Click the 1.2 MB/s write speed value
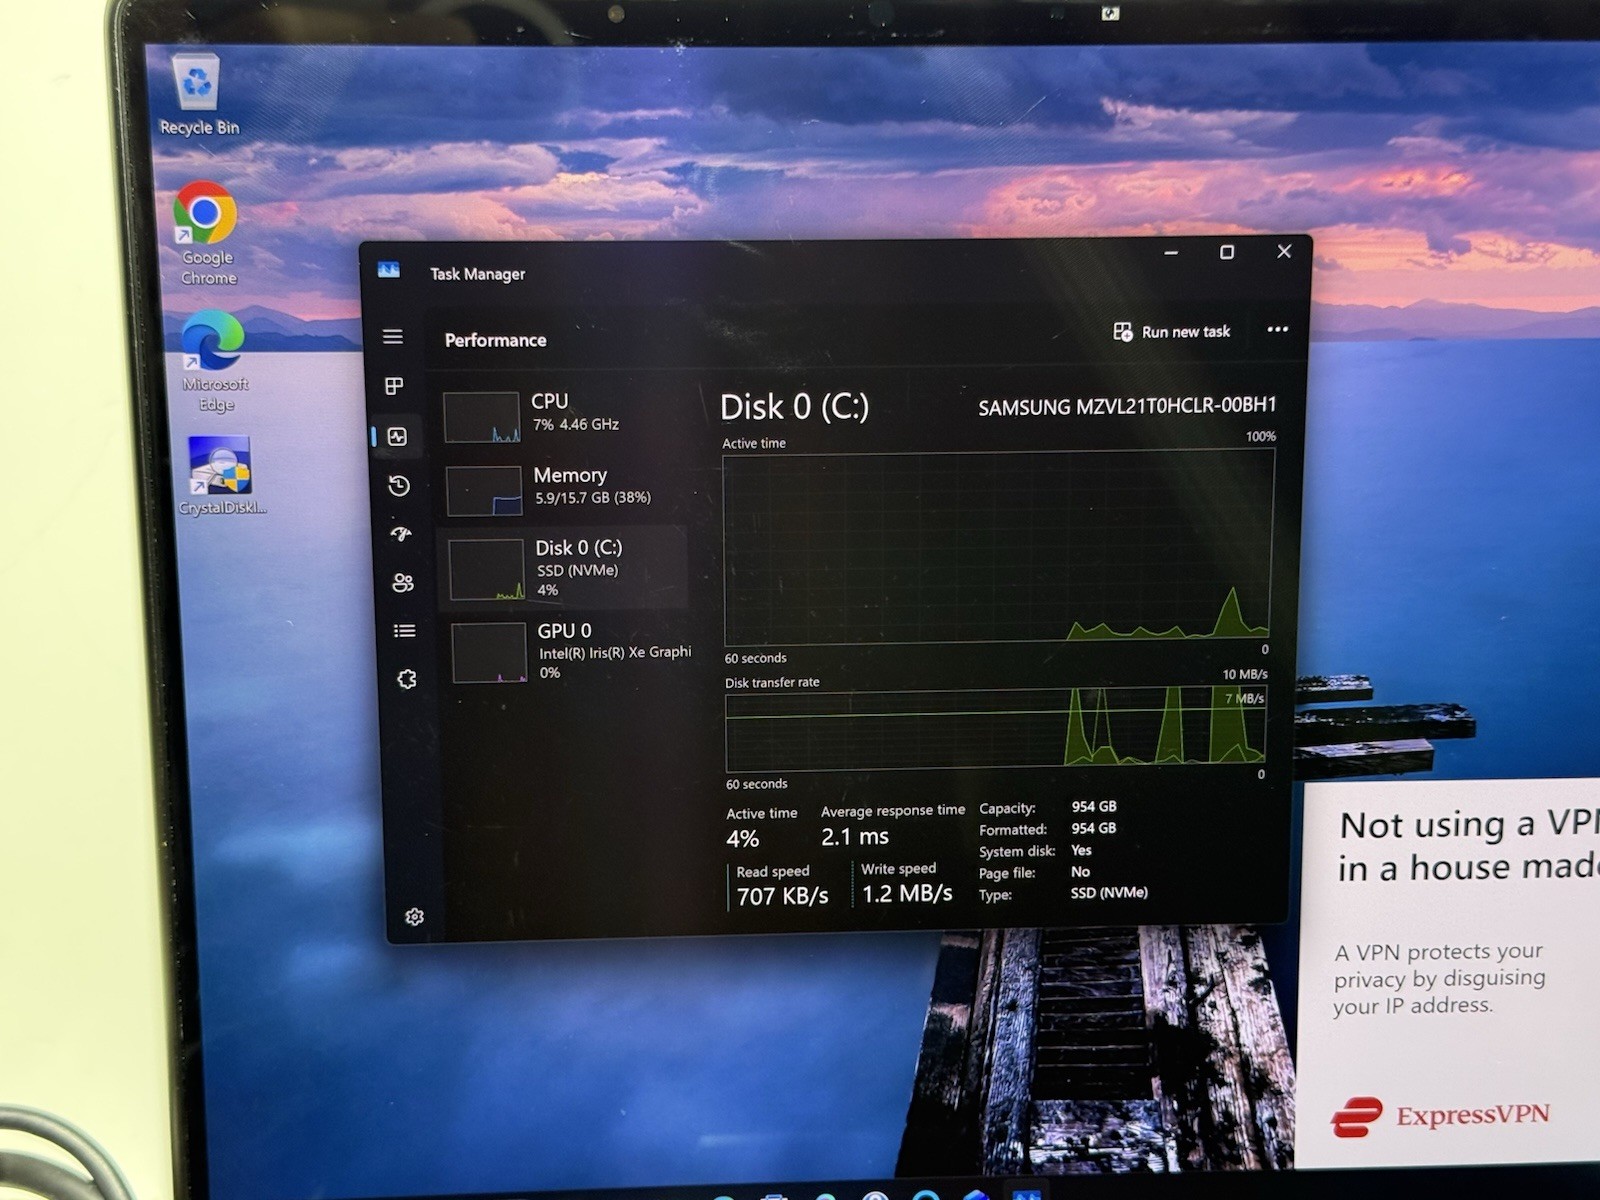 [907, 893]
